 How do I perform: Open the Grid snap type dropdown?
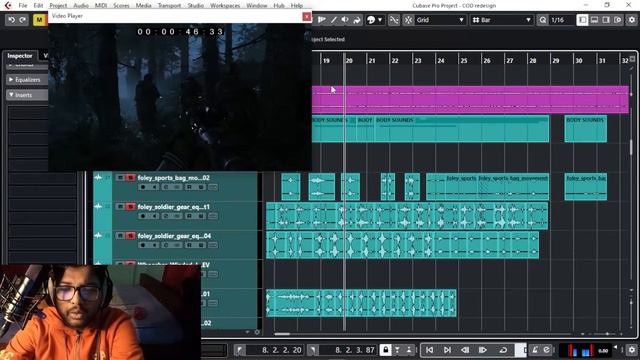point(441,20)
